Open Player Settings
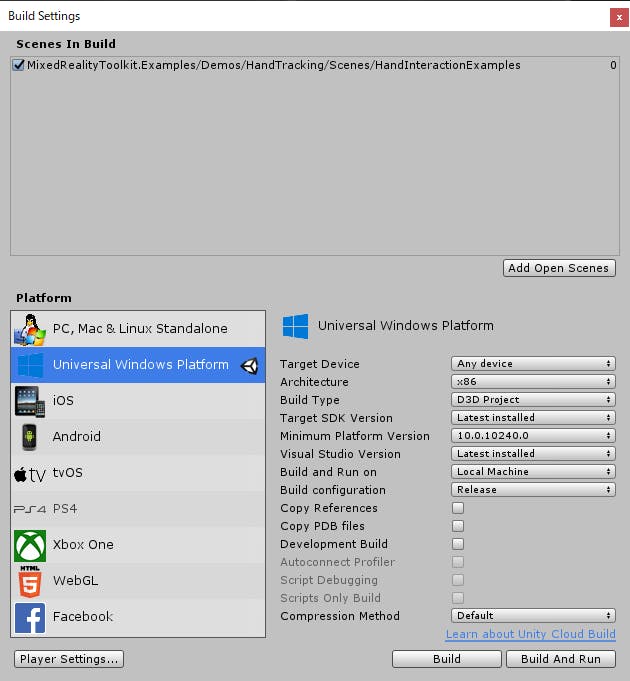The image size is (630, 681). (x=69, y=659)
